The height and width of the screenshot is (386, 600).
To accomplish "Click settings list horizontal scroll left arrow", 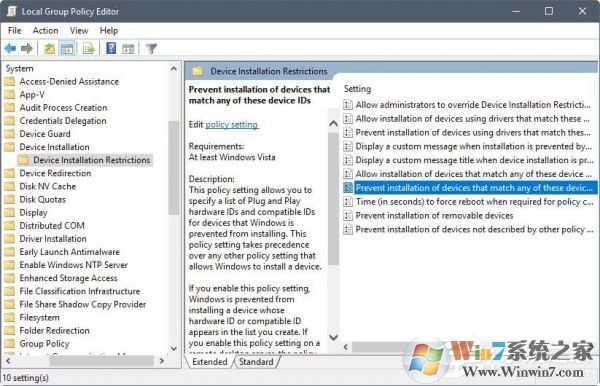I will pyautogui.click(x=346, y=347).
